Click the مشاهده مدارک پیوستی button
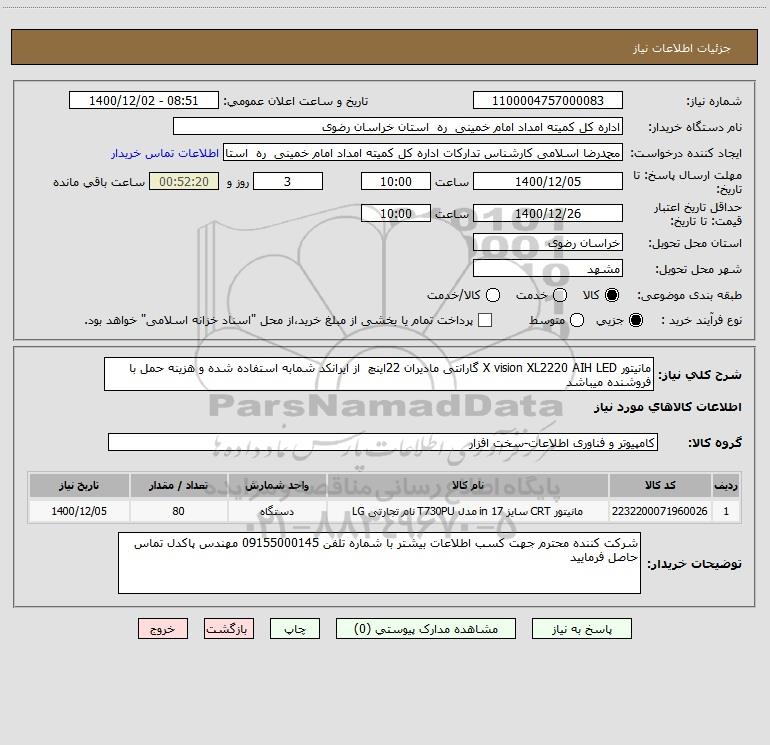This screenshot has width=770, height=745. click(426, 629)
